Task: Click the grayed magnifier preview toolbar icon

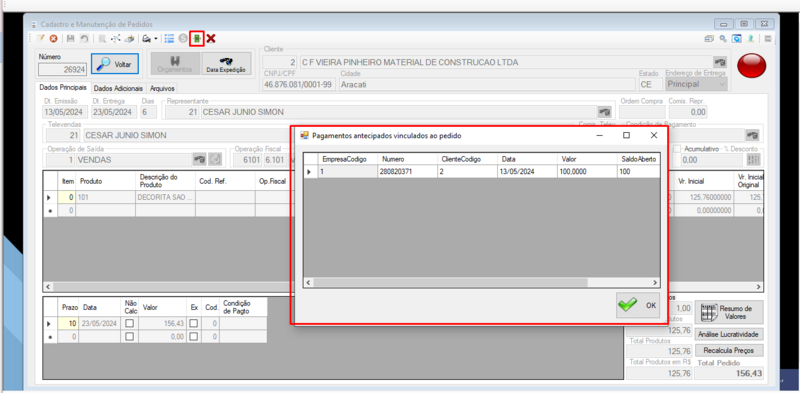Action: pyautogui.click(x=102, y=38)
